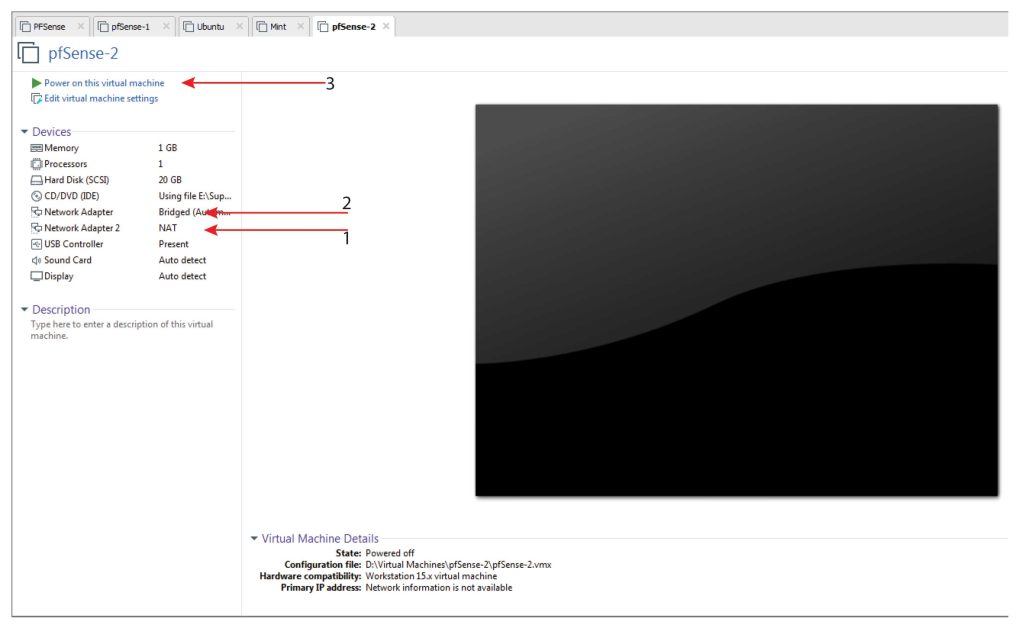
Task: Click the powered-off VM console preview
Action: (737, 300)
